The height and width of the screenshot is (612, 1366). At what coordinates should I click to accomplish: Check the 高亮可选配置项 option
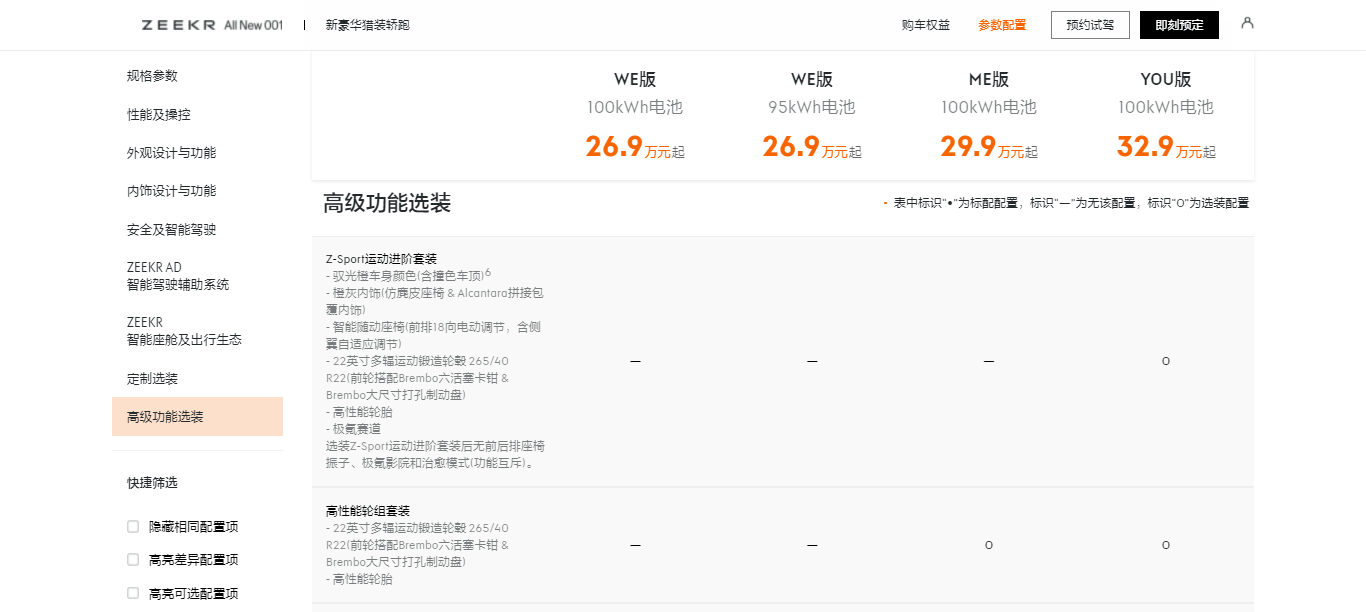133,593
